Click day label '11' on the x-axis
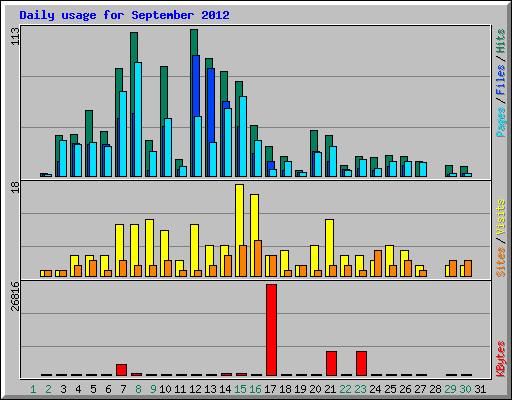 [x=180, y=389]
